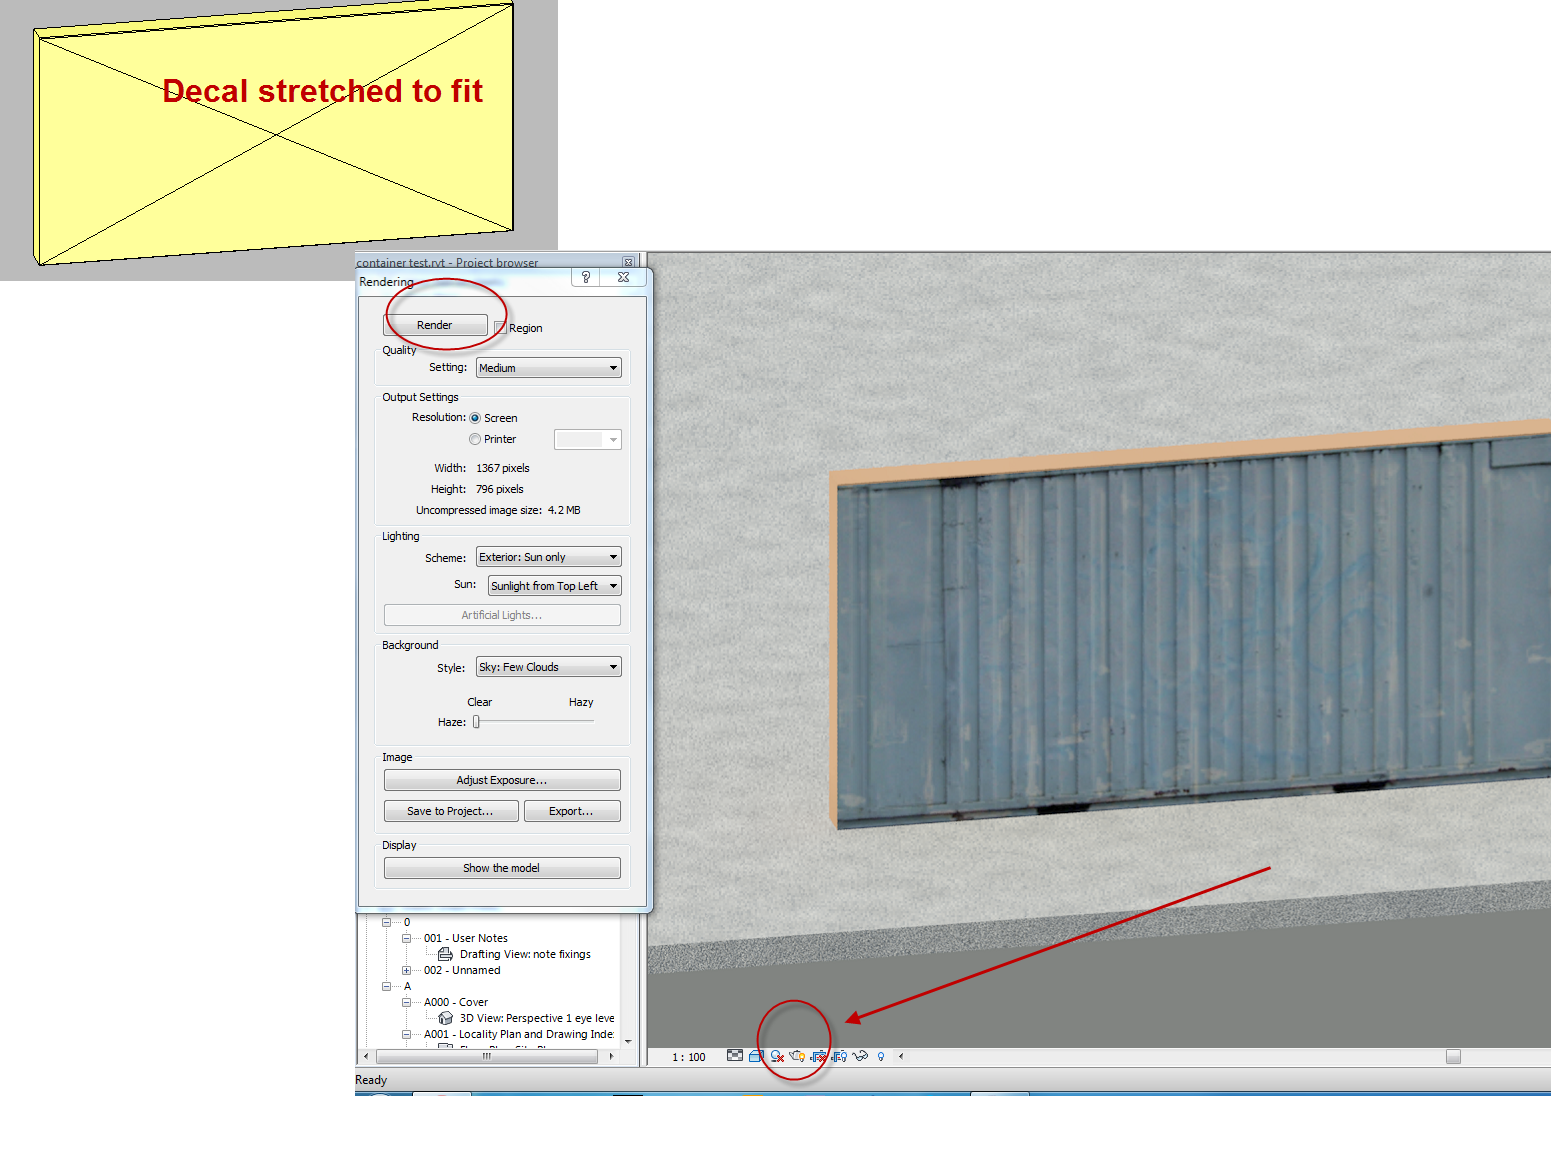Close the Rendering dialog
This screenshot has height=1164, width=1567.
click(623, 277)
